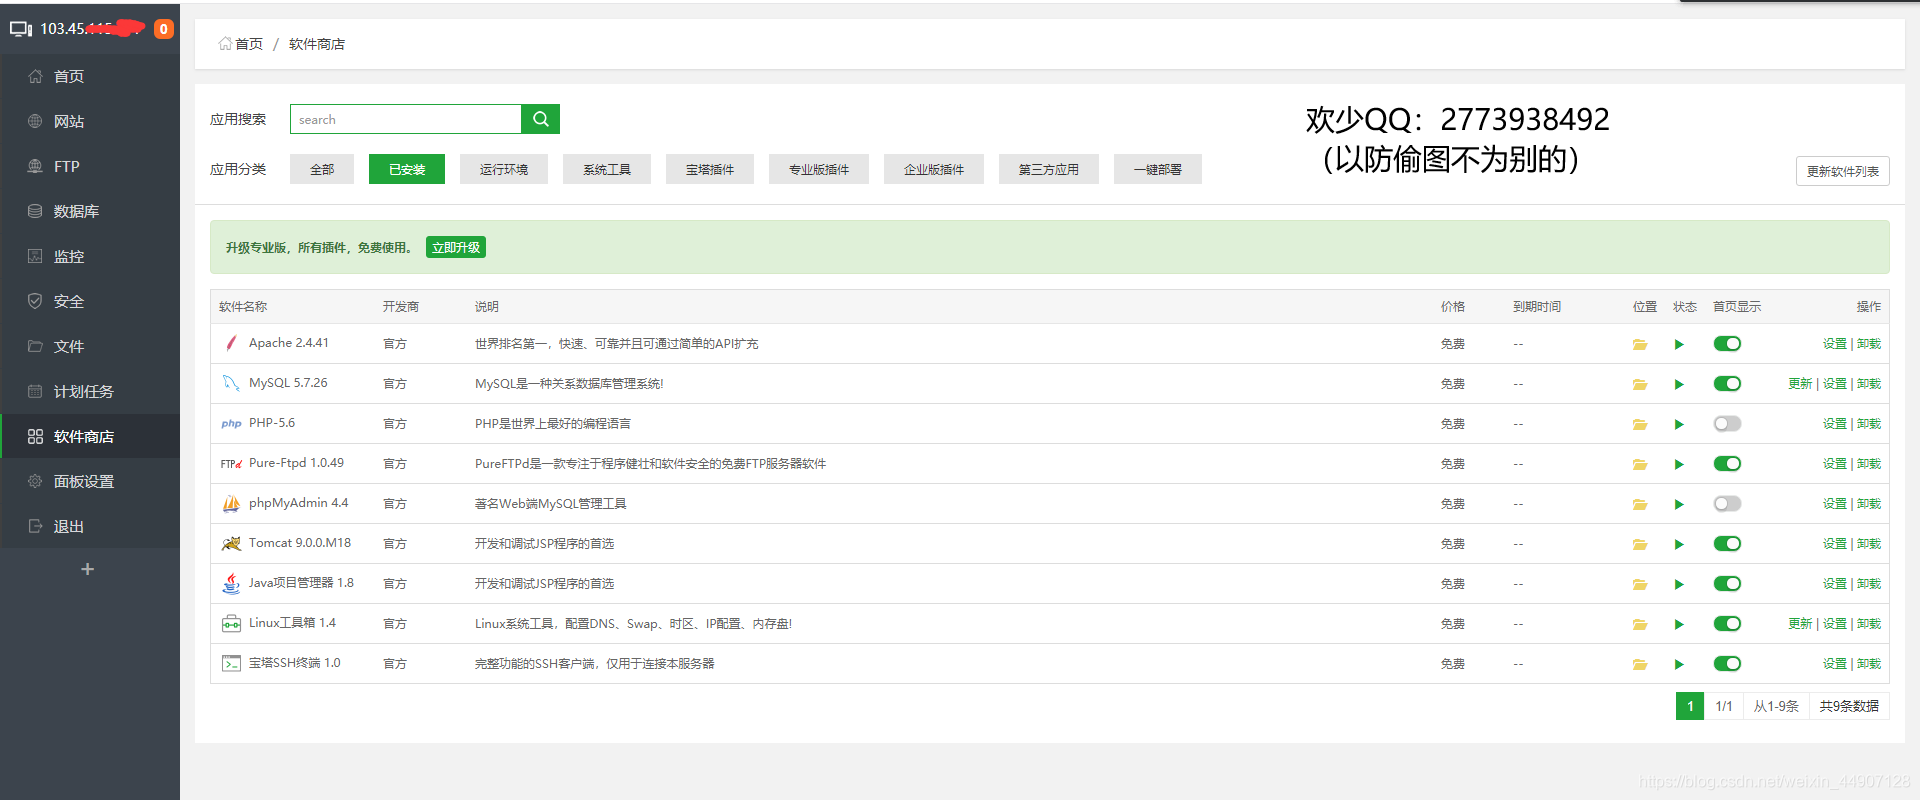
Task: Open folder location for Tomcat 9.0.0.M18
Action: point(1640,544)
